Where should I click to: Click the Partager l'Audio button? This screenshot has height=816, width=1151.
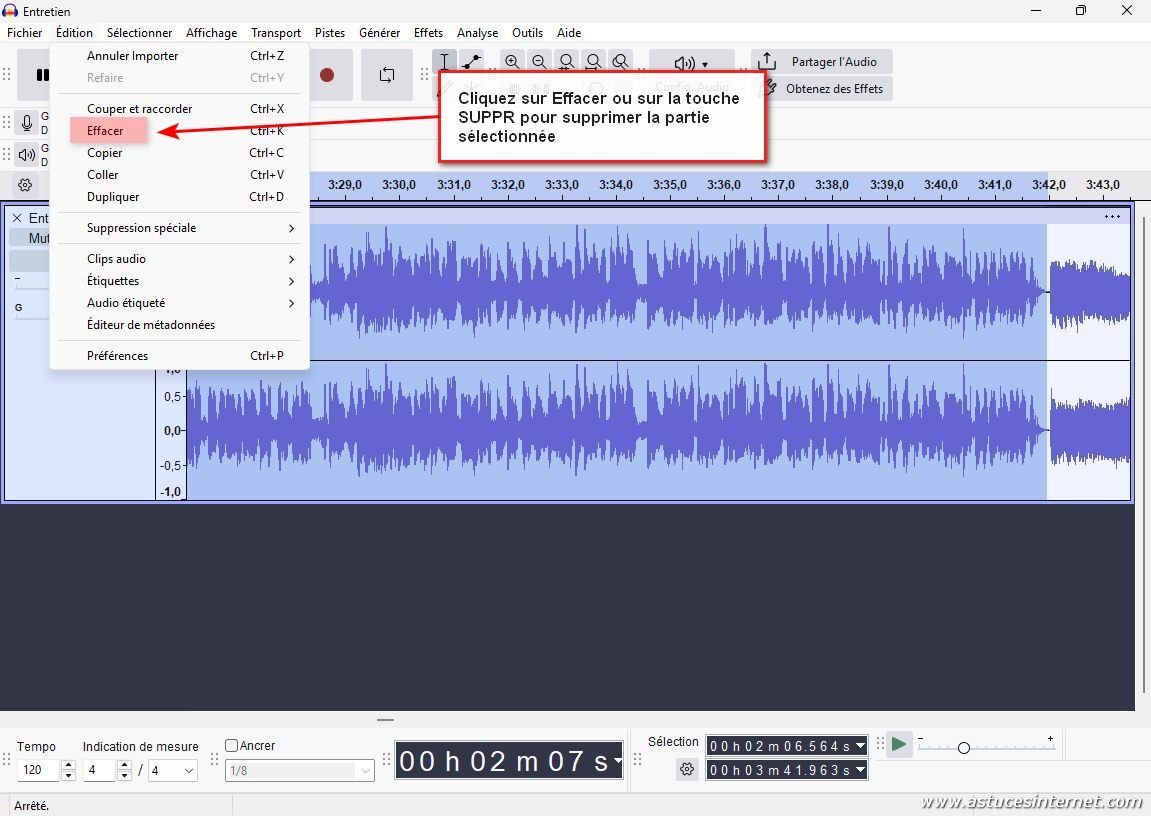click(821, 62)
